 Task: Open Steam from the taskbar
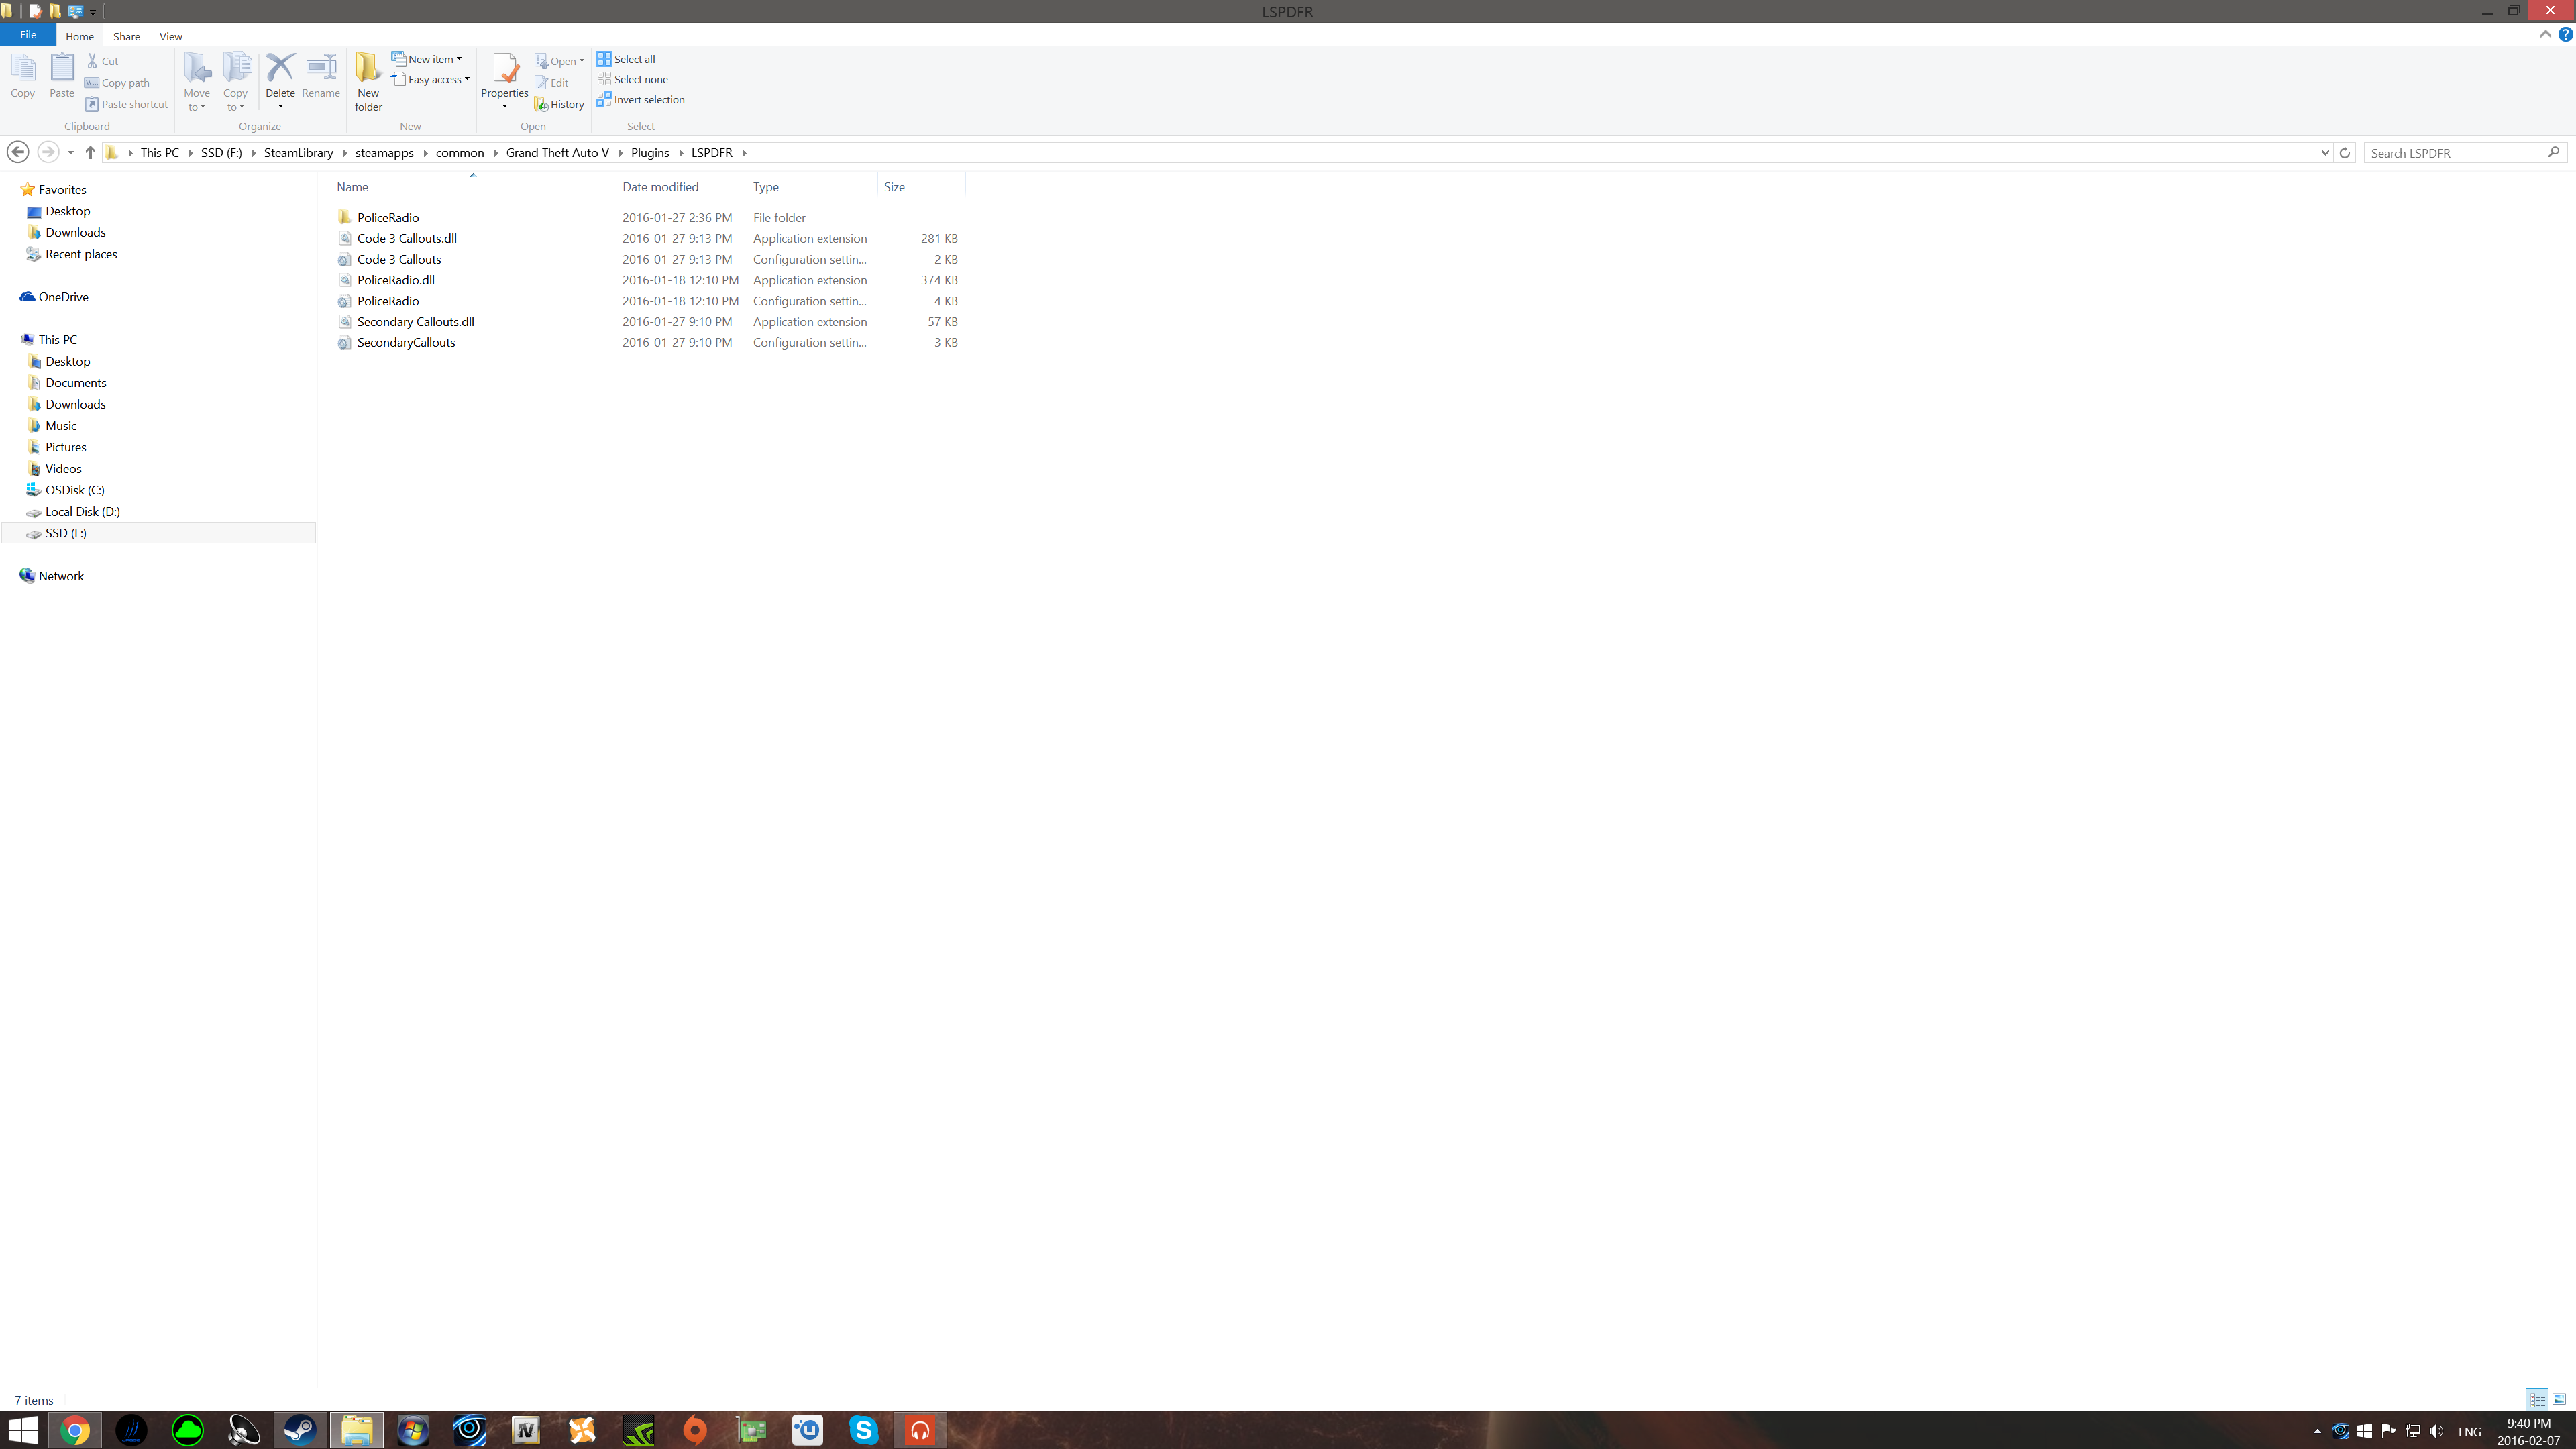pos(300,1430)
